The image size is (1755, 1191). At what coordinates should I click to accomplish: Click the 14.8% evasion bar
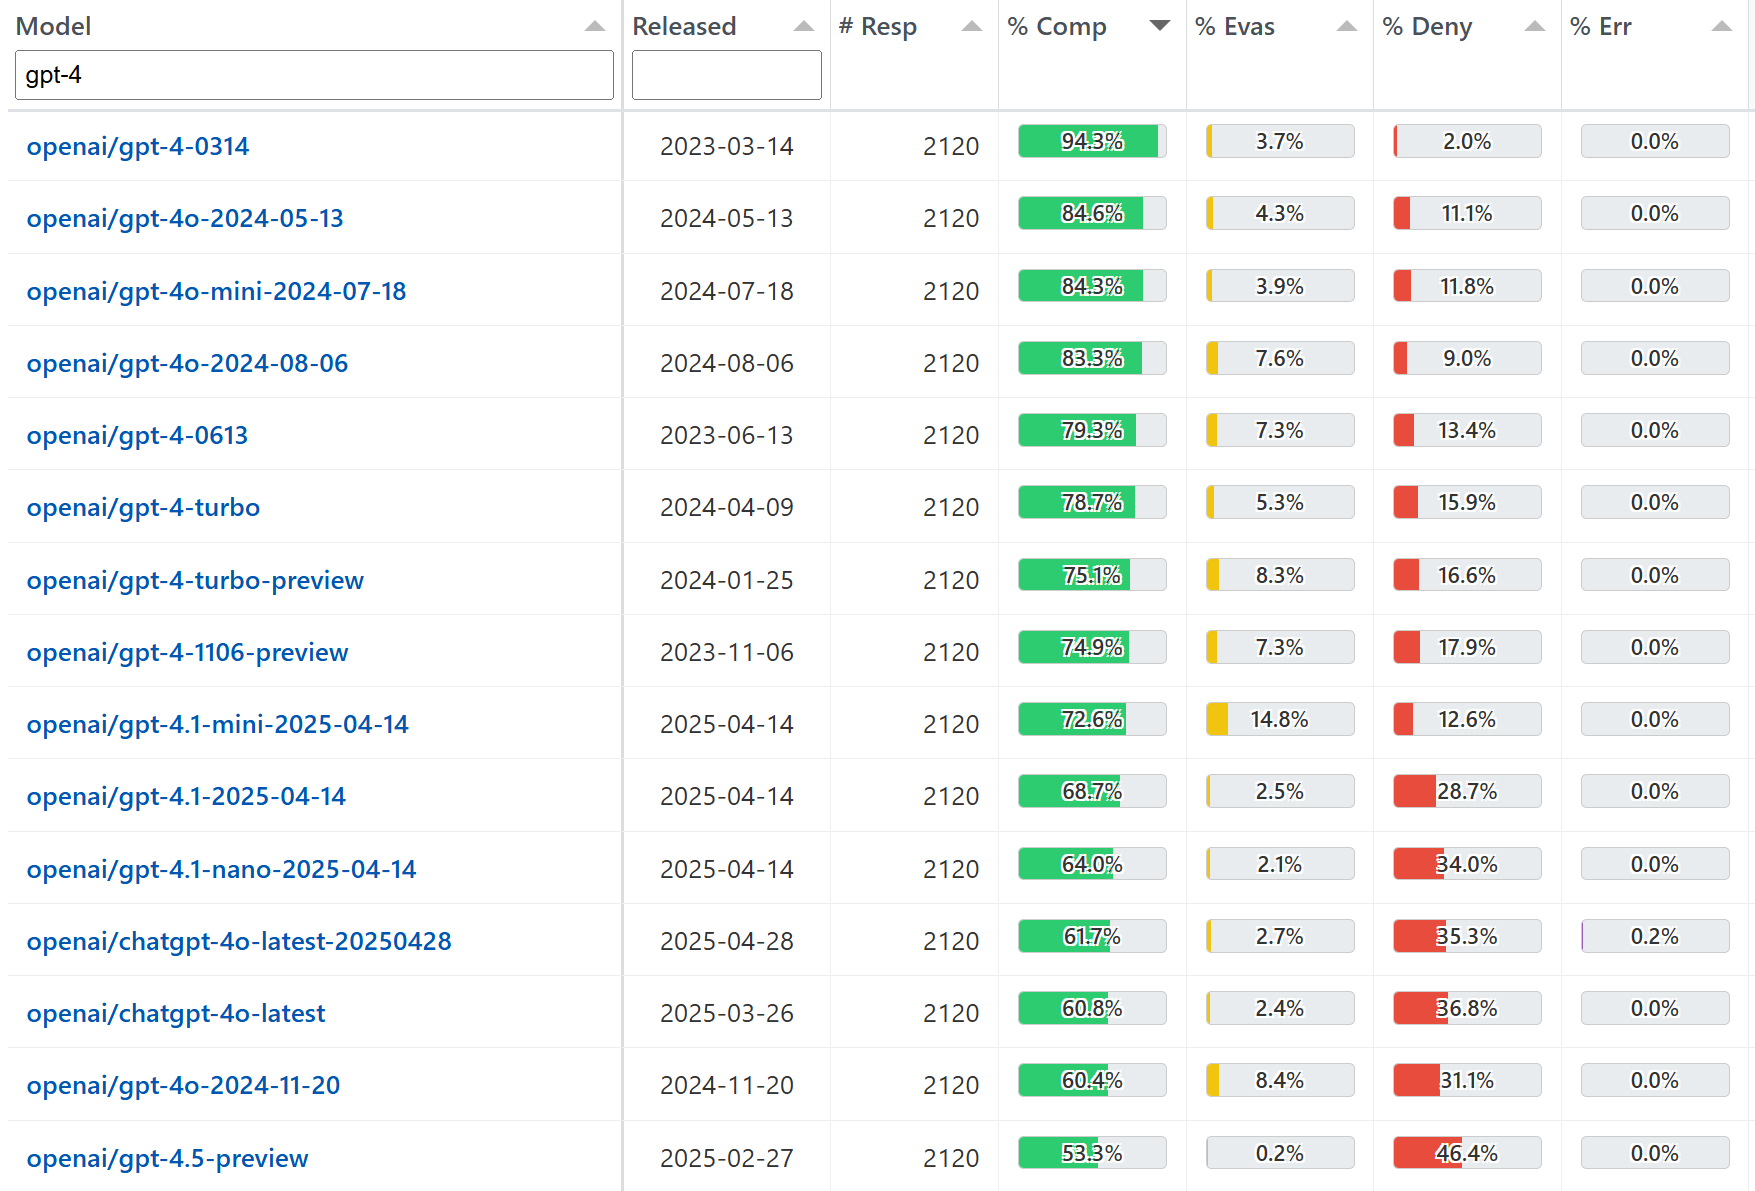click(1280, 719)
